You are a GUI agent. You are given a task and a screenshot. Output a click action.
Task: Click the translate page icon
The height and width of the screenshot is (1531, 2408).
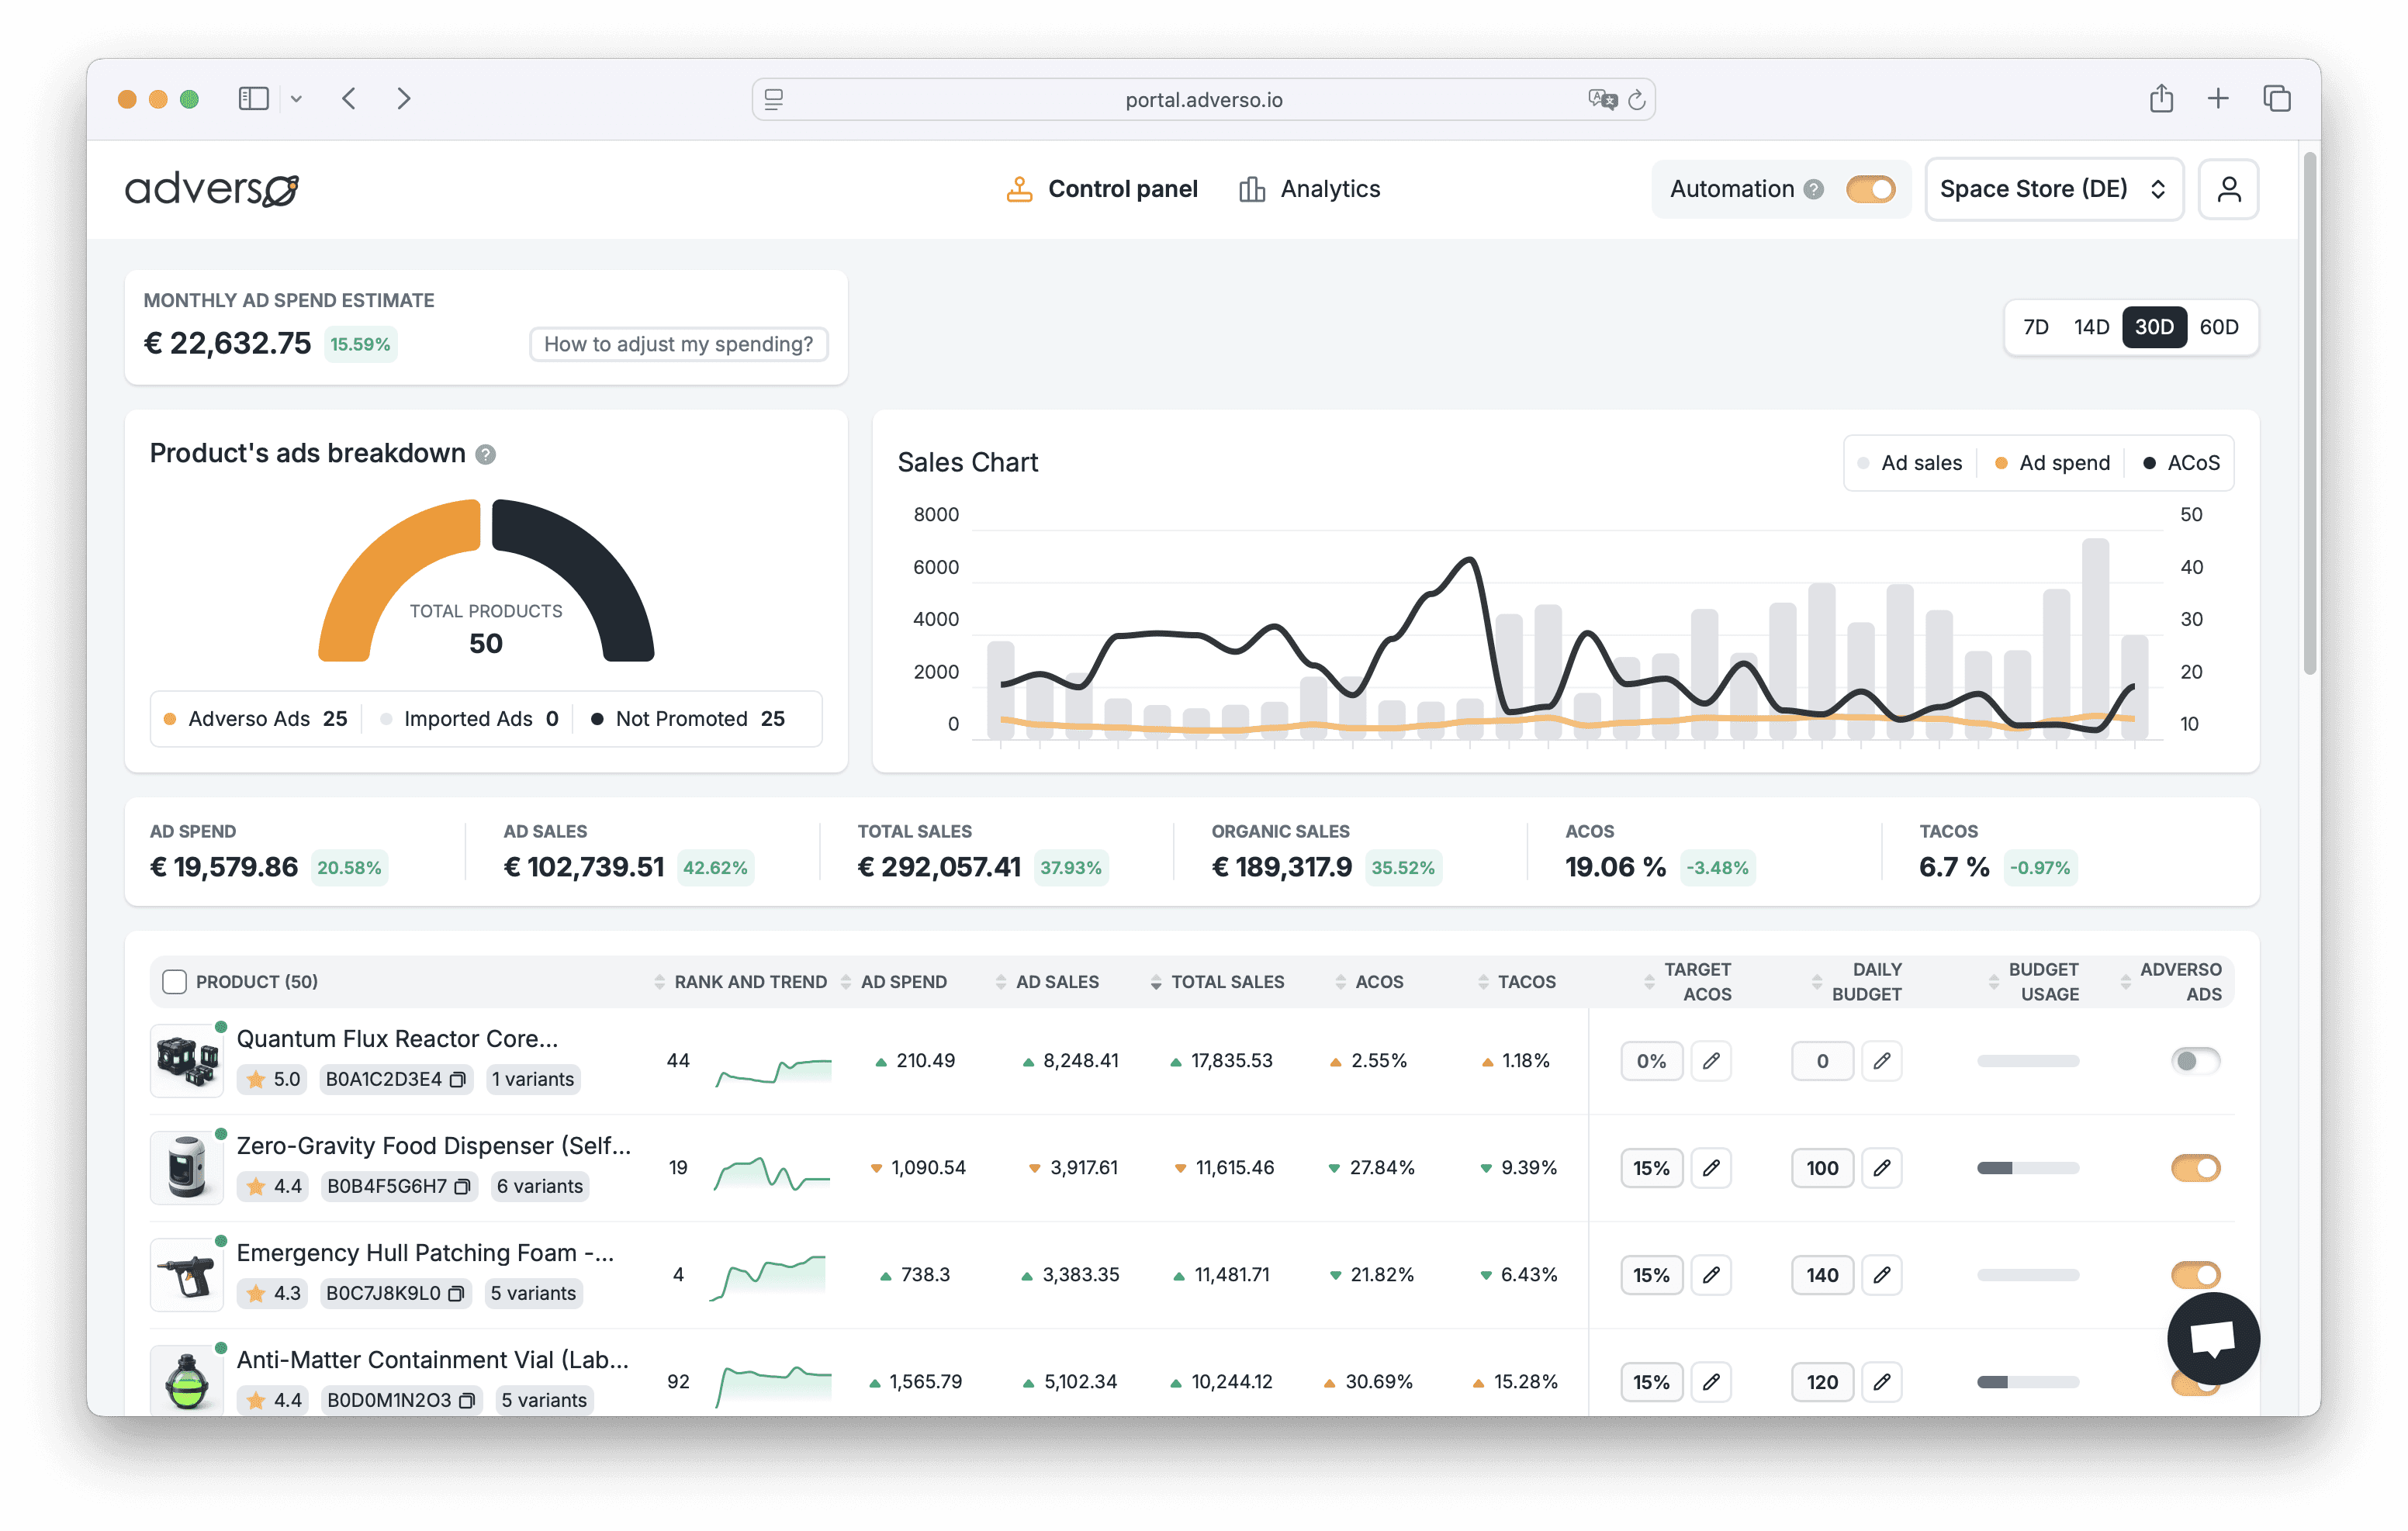(1601, 99)
